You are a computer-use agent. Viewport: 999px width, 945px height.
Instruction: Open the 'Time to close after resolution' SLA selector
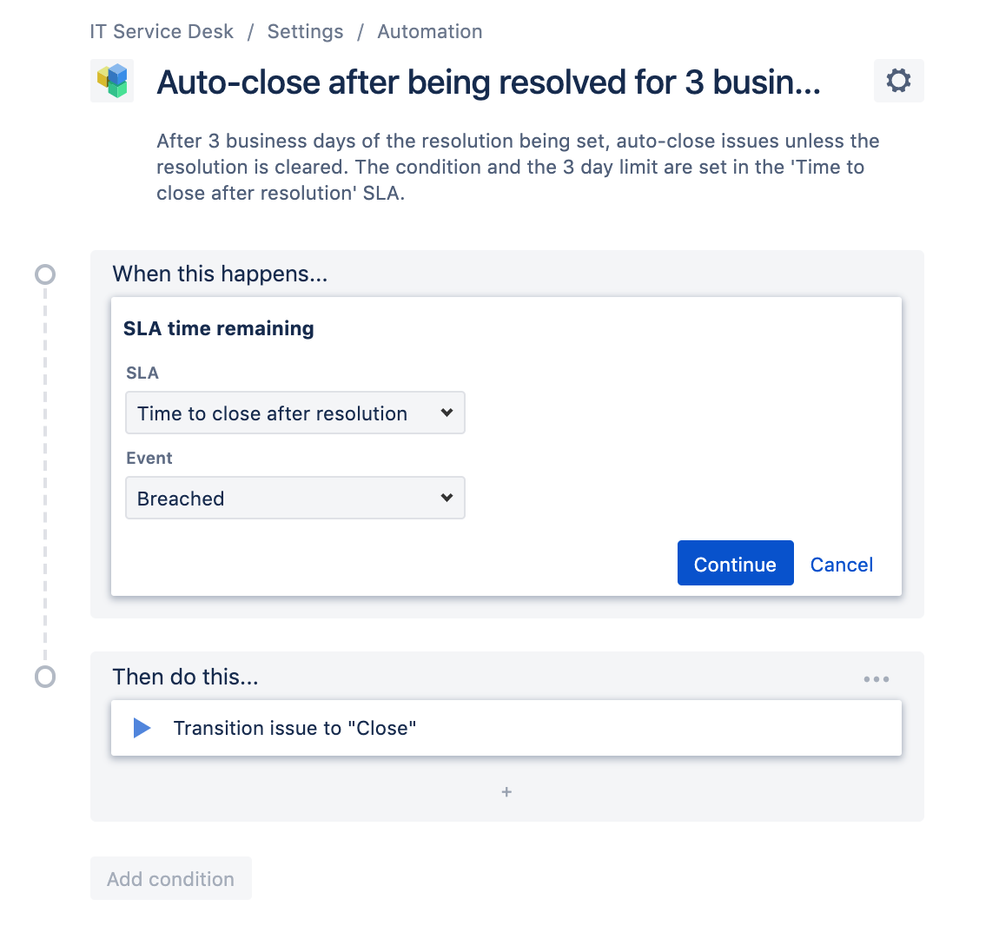tap(295, 412)
